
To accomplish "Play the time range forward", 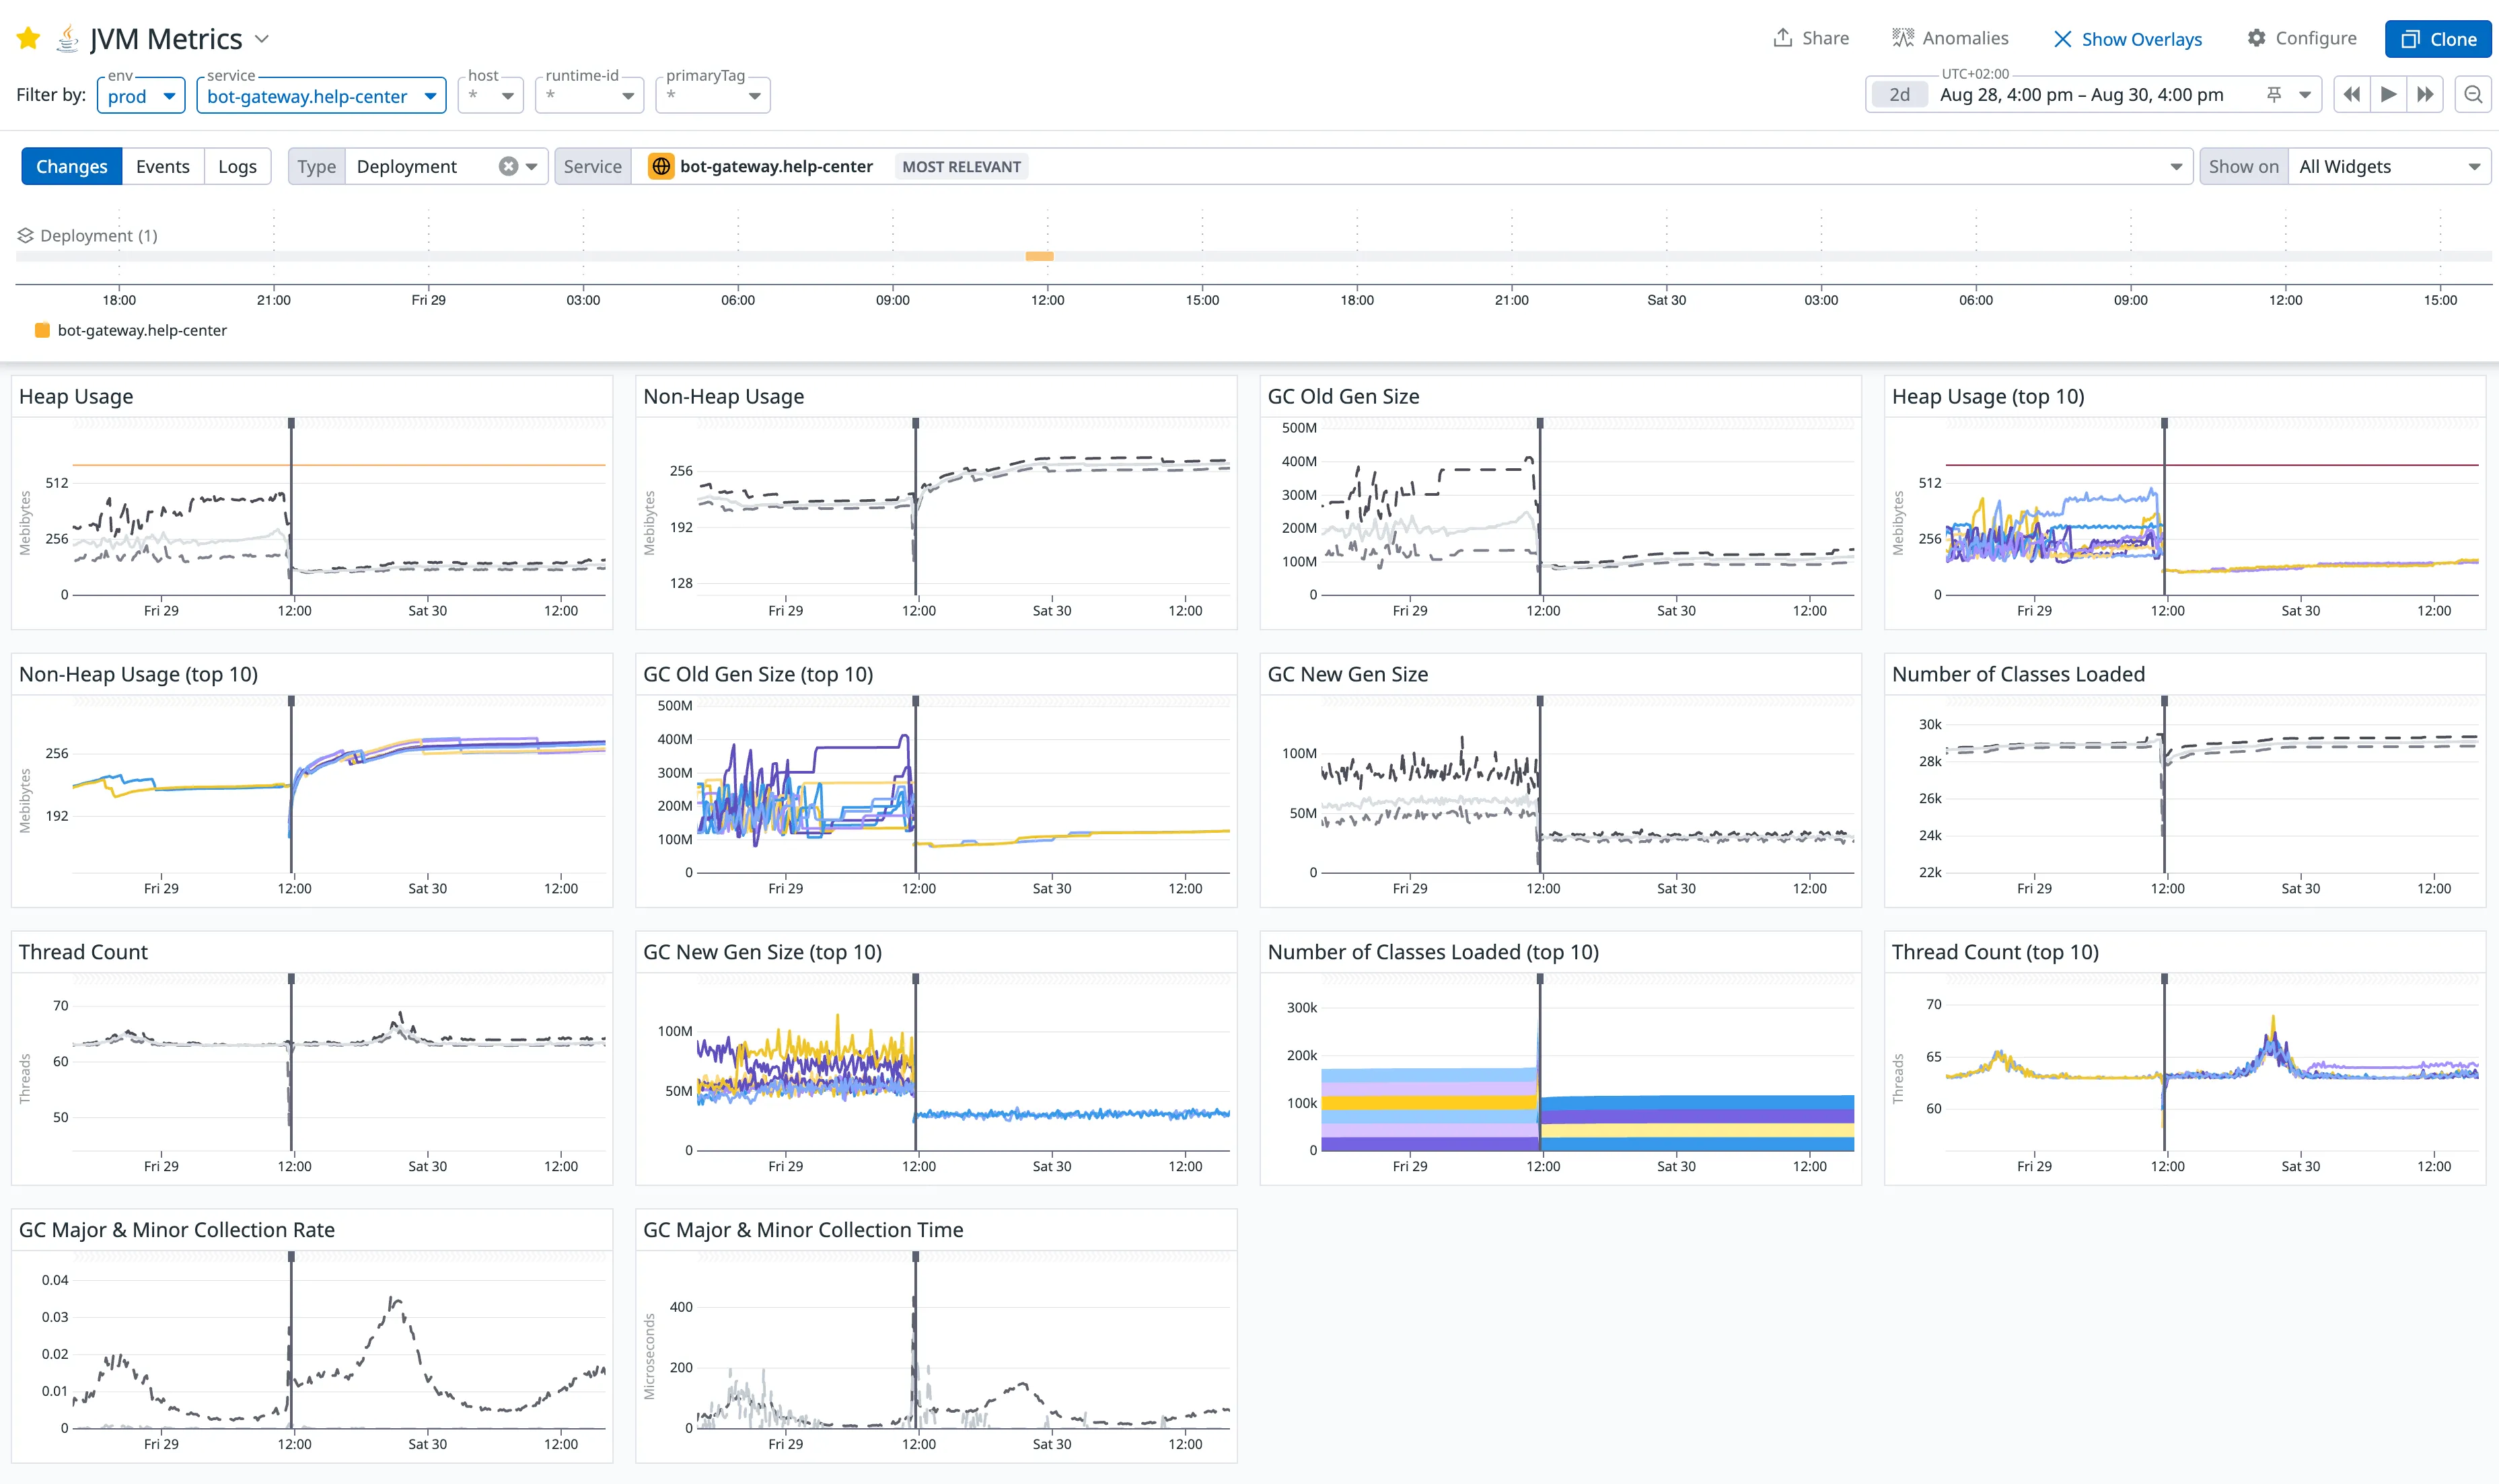I will click(x=2389, y=94).
